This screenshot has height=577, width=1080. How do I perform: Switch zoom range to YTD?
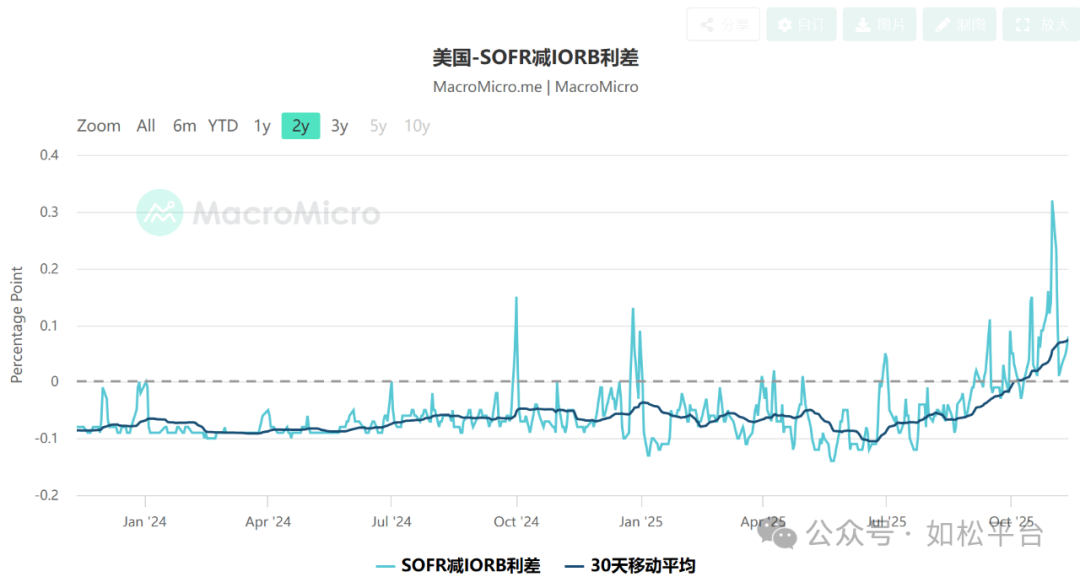pos(223,126)
